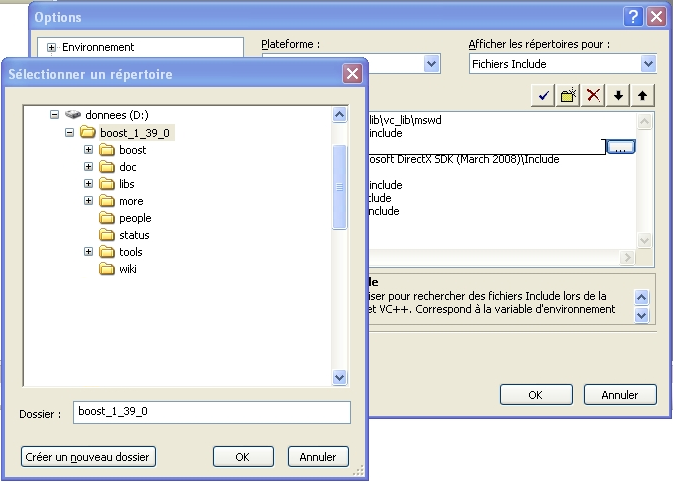This screenshot has width=673, height=482.
Task: Click the Dossier text field
Action: pos(212,412)
